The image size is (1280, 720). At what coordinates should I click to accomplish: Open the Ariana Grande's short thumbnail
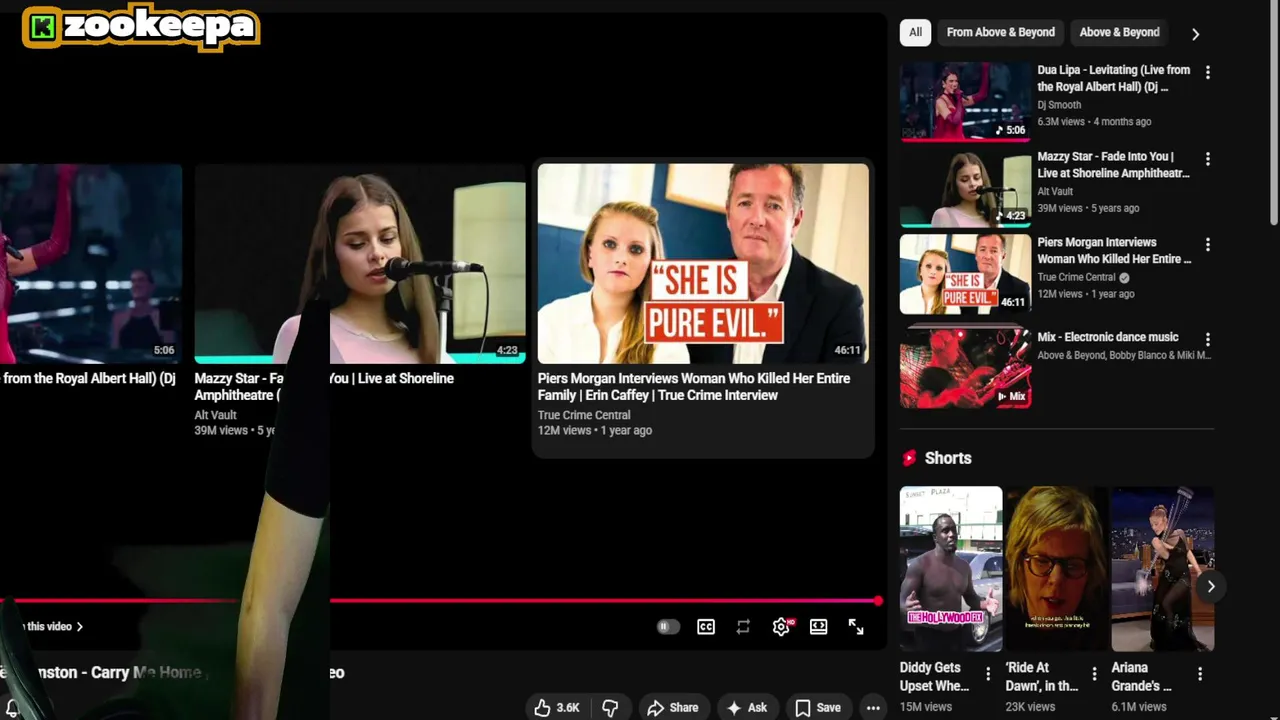point(1163,569)
